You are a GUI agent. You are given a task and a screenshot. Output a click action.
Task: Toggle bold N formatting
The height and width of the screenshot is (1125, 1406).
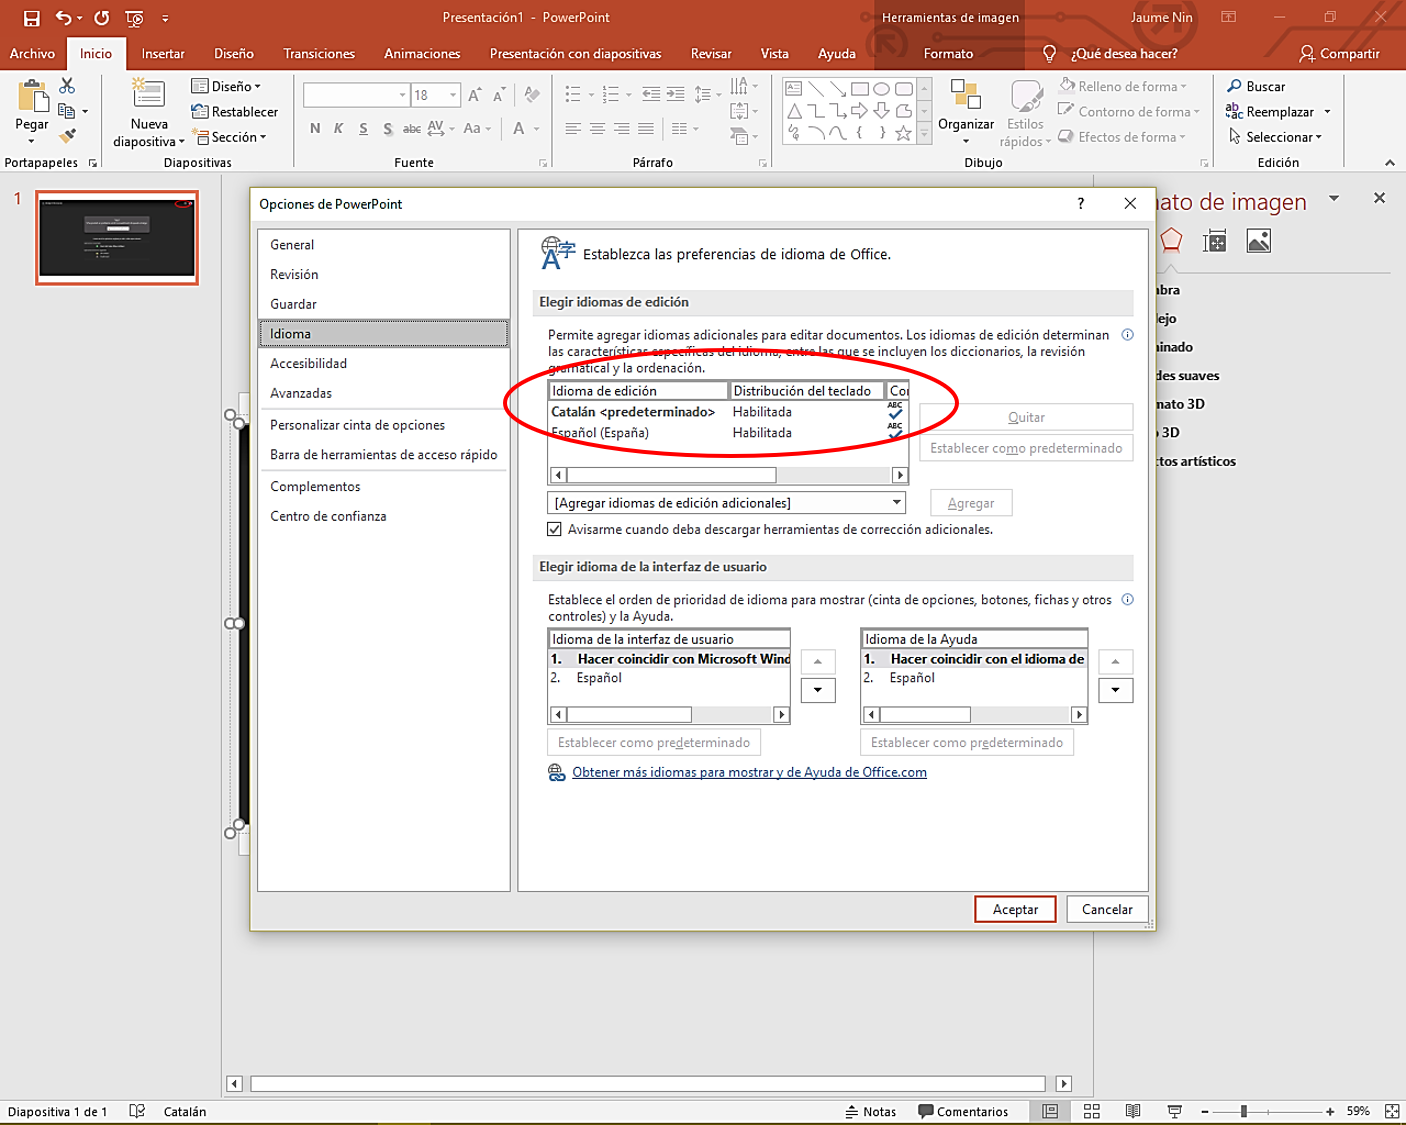315,128
